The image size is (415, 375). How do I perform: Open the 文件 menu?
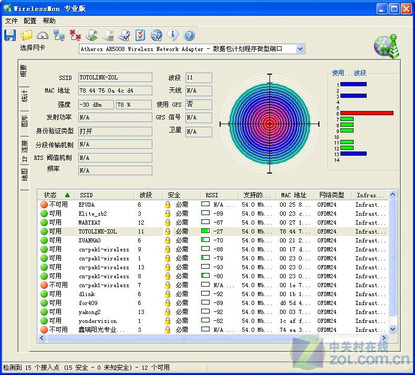[x=11, y=21]
